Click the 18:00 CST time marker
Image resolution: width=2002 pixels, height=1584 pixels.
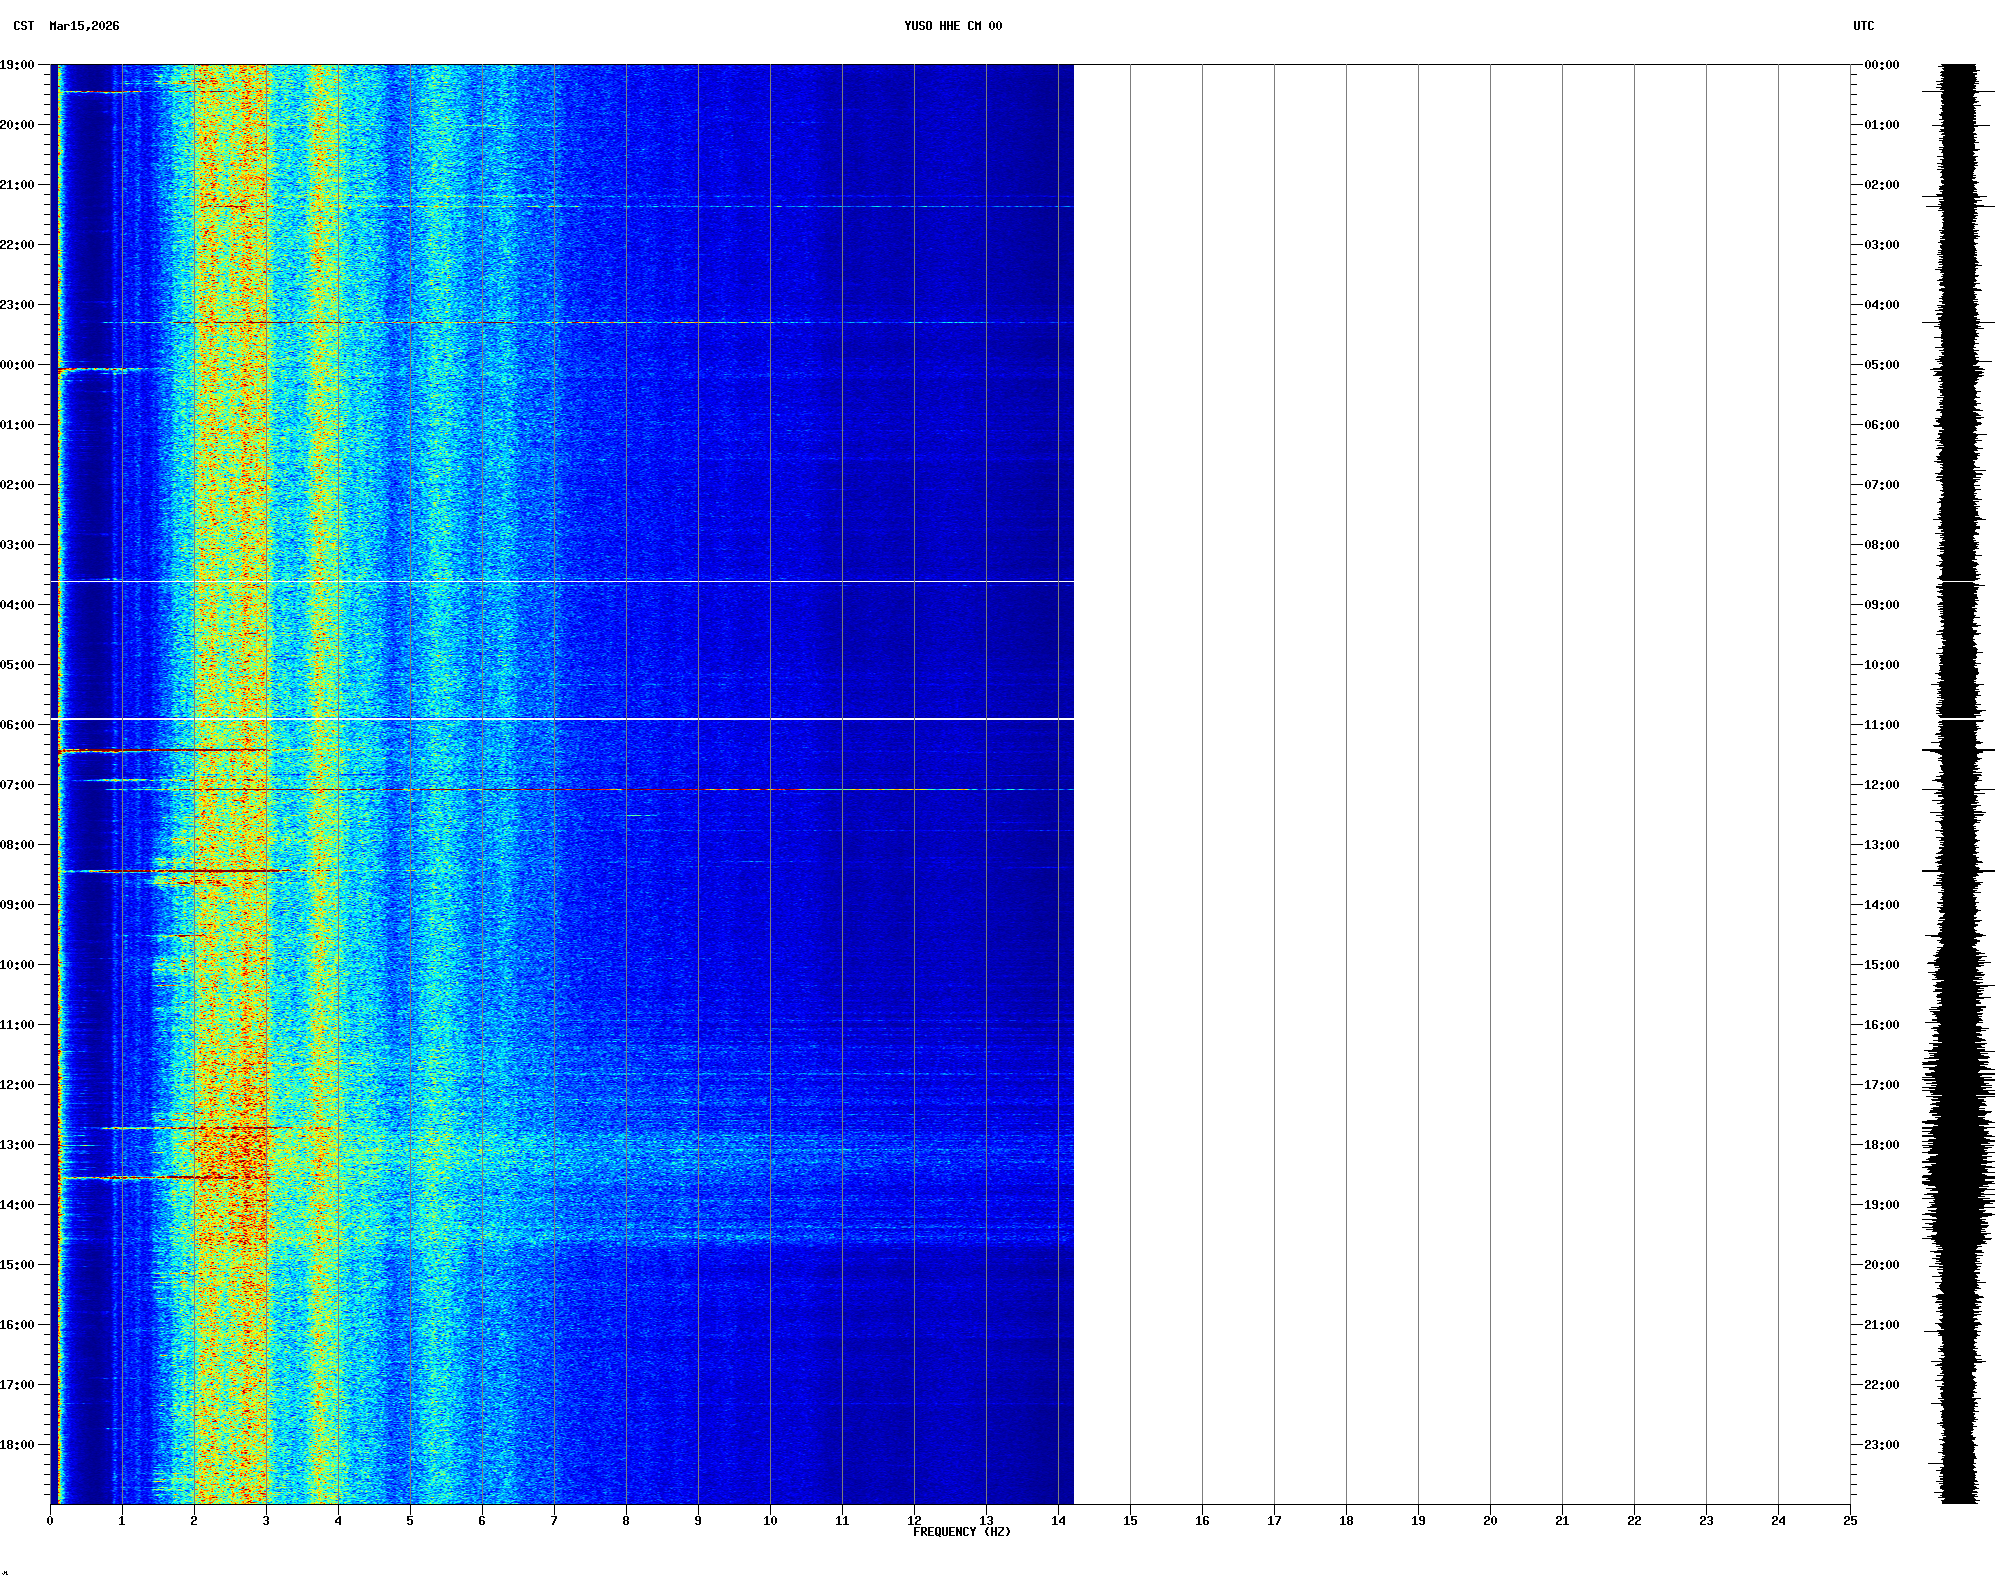[x=17, y=1445]
